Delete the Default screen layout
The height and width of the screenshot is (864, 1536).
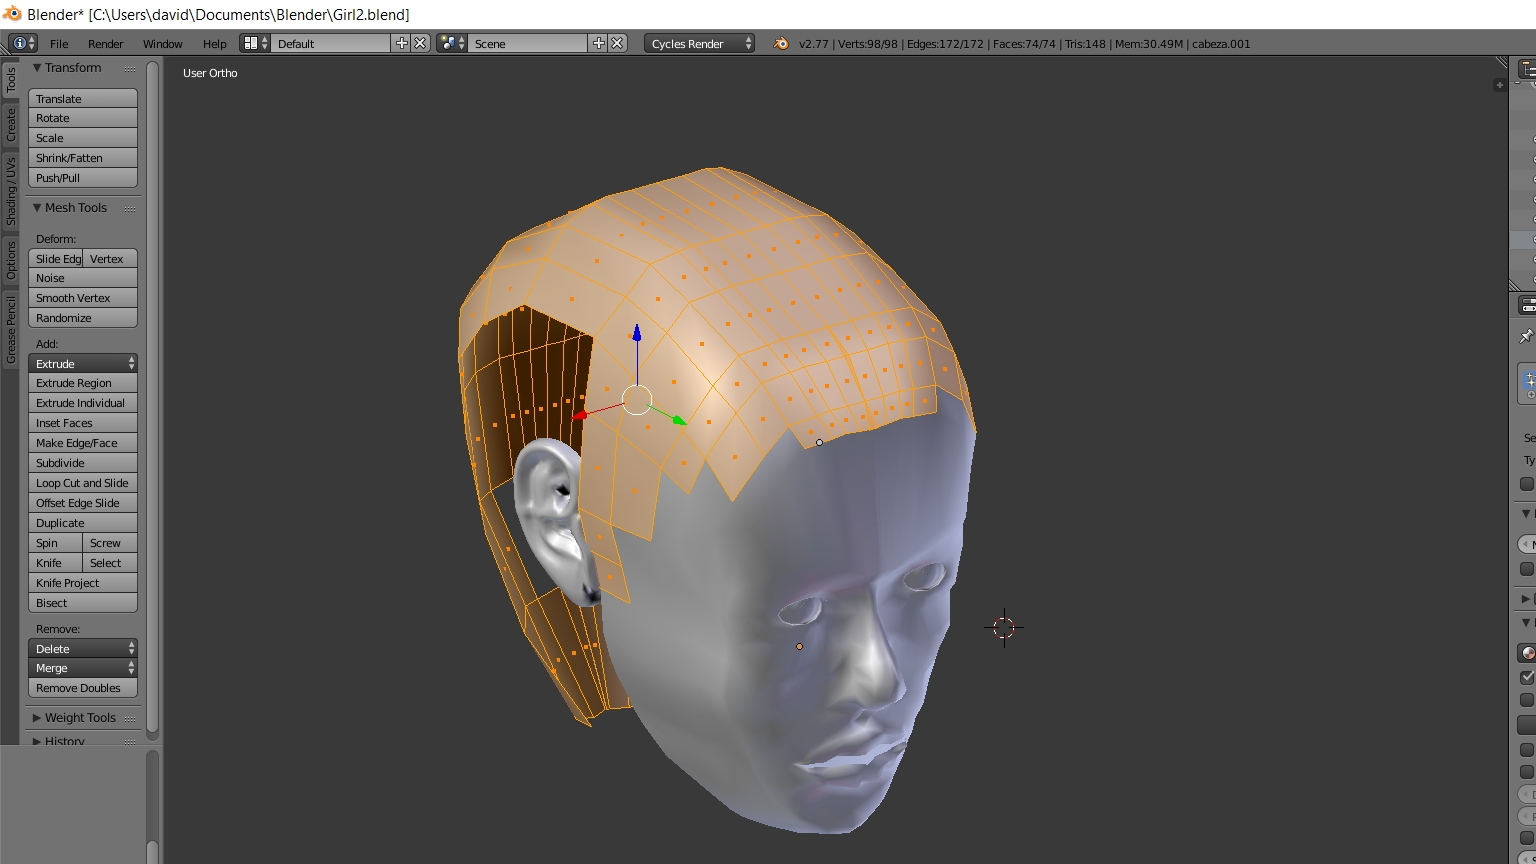(421, 43)
